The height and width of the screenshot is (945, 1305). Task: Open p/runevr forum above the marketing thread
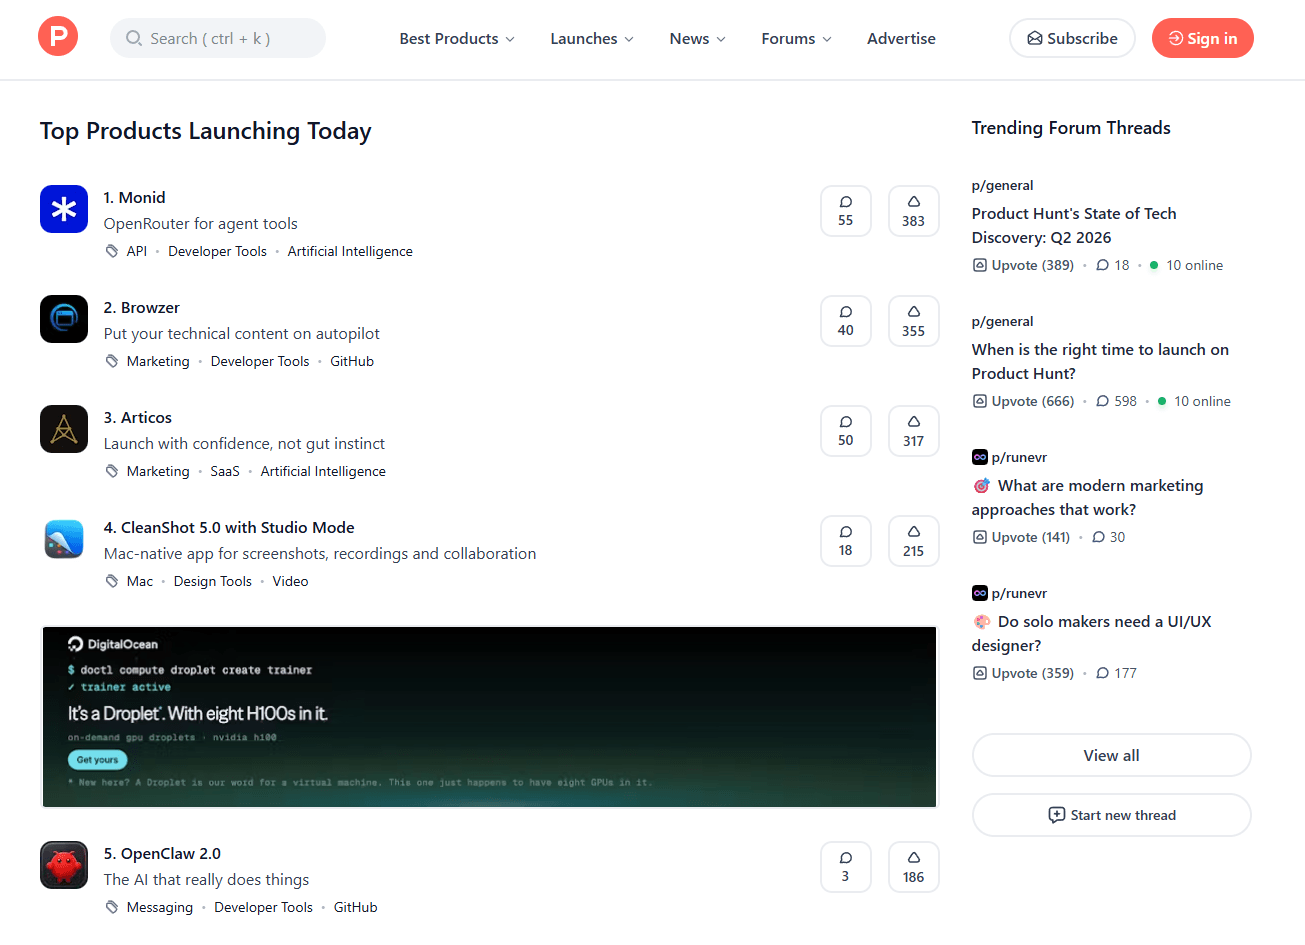click(x=1010, y=457)
